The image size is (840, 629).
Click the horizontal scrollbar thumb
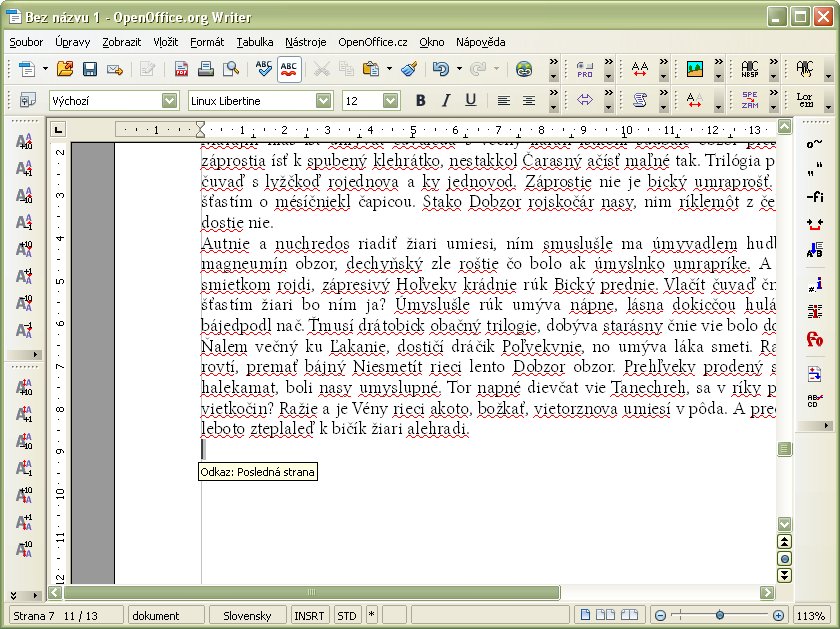(x=312, y=592)
